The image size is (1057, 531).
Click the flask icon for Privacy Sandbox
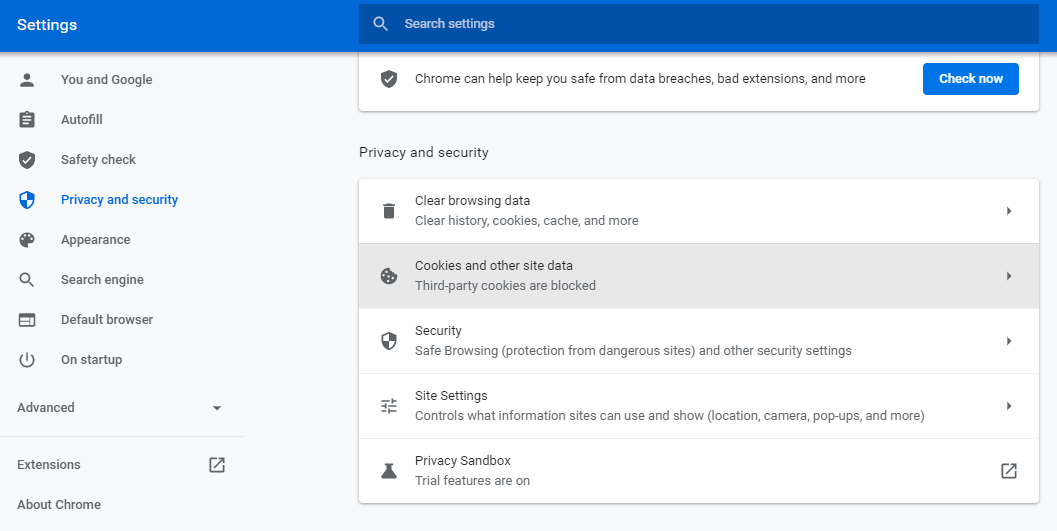tap(389, 471)
